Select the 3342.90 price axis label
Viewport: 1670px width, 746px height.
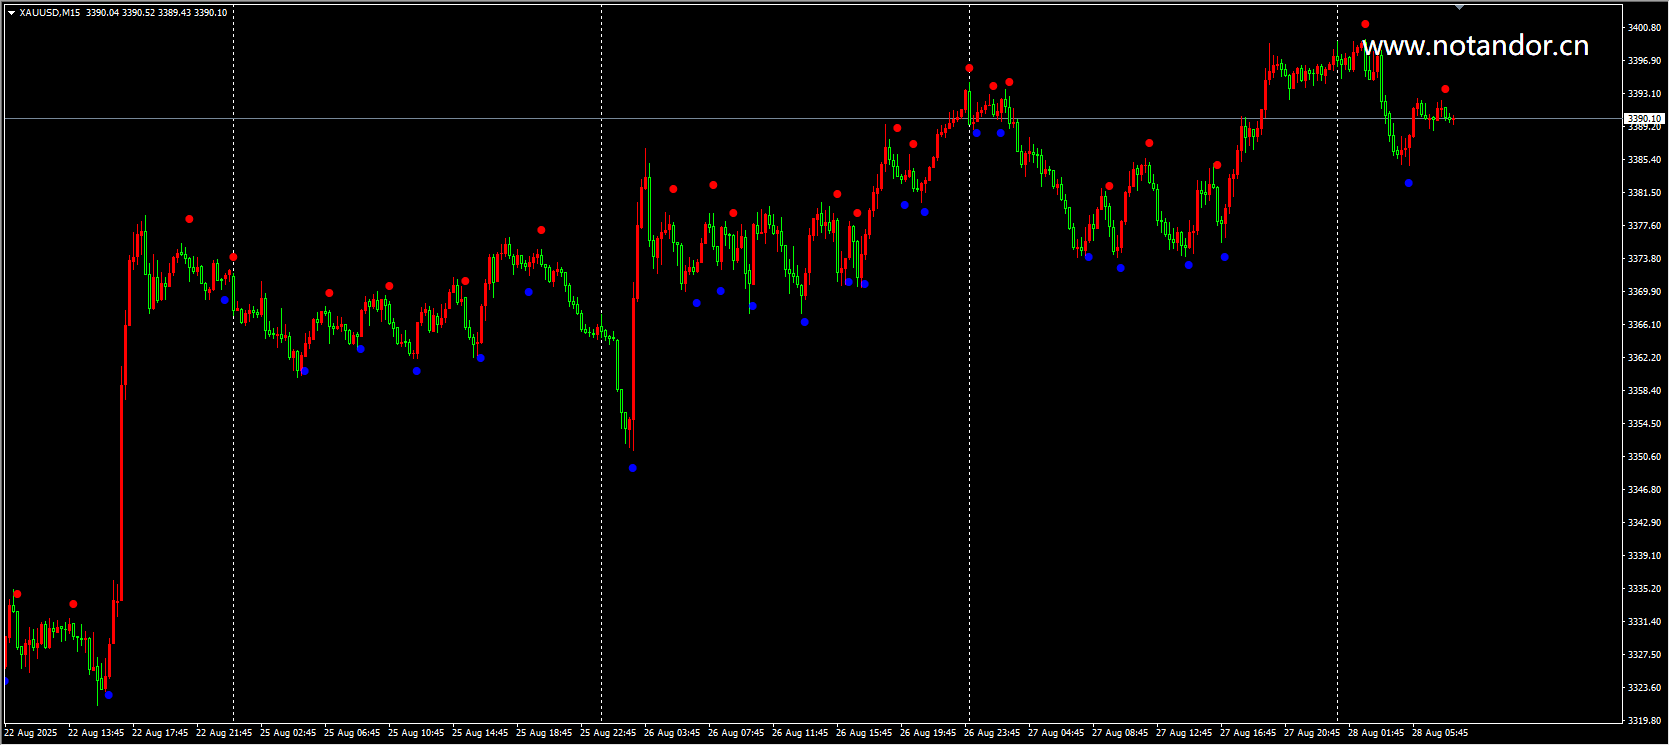(x=1644, y=523)
